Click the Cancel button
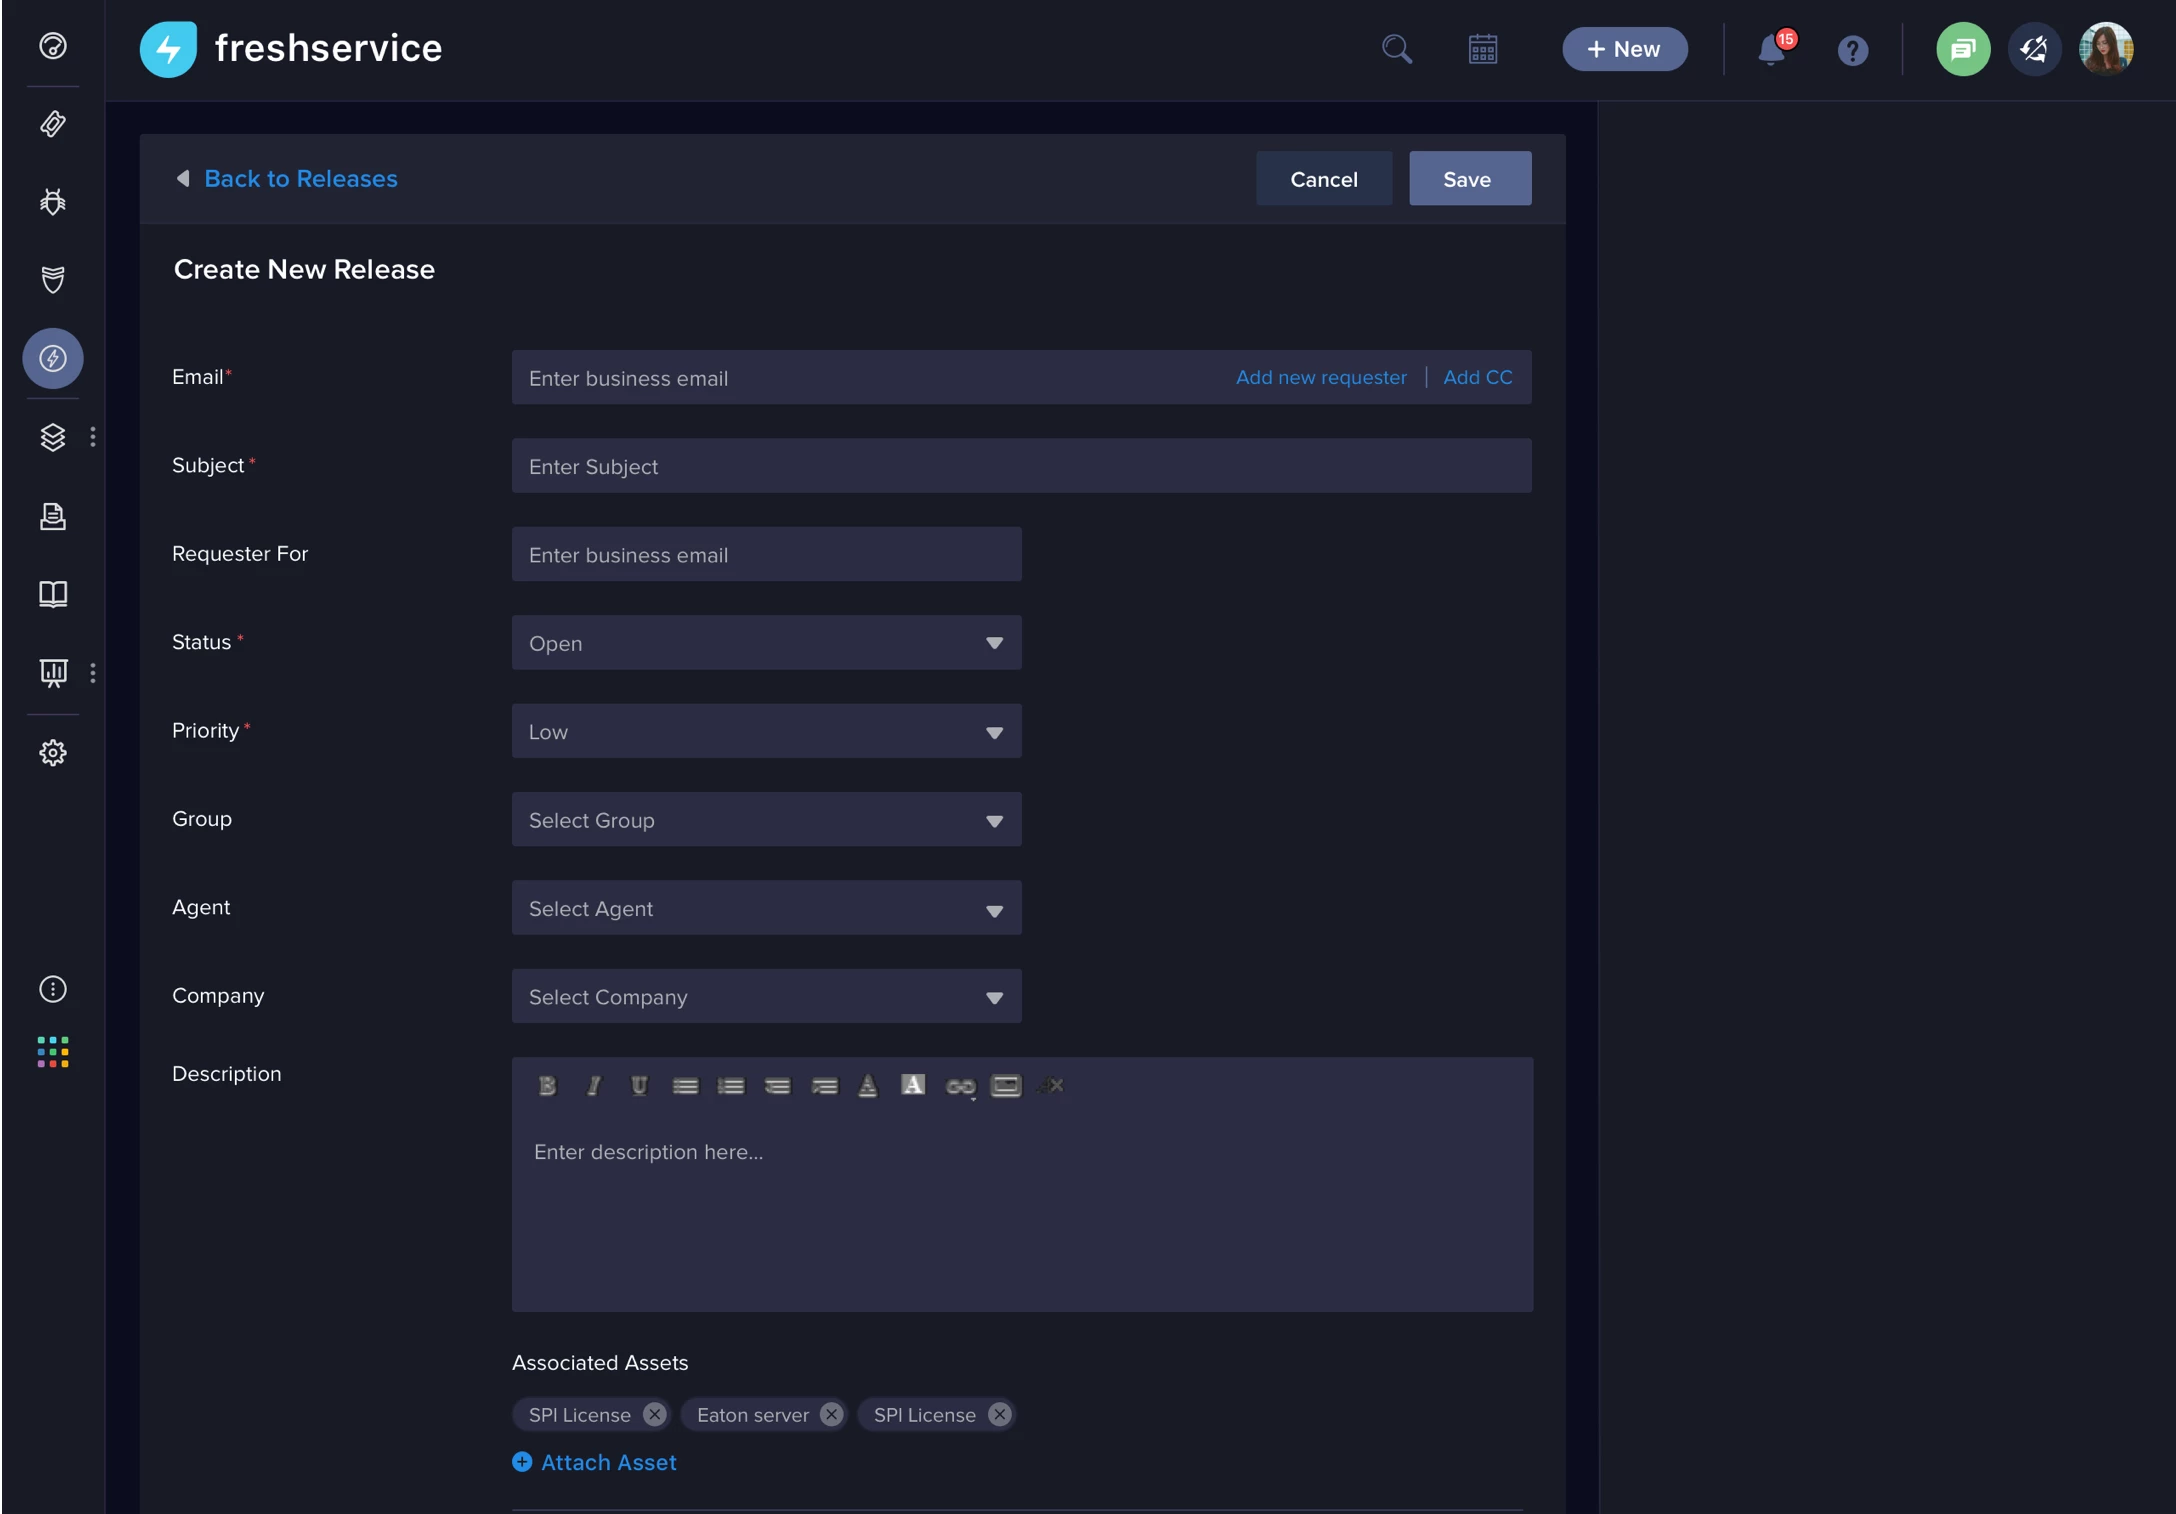Screen dimensions: 2176x1514 [x=1324, y=179]
